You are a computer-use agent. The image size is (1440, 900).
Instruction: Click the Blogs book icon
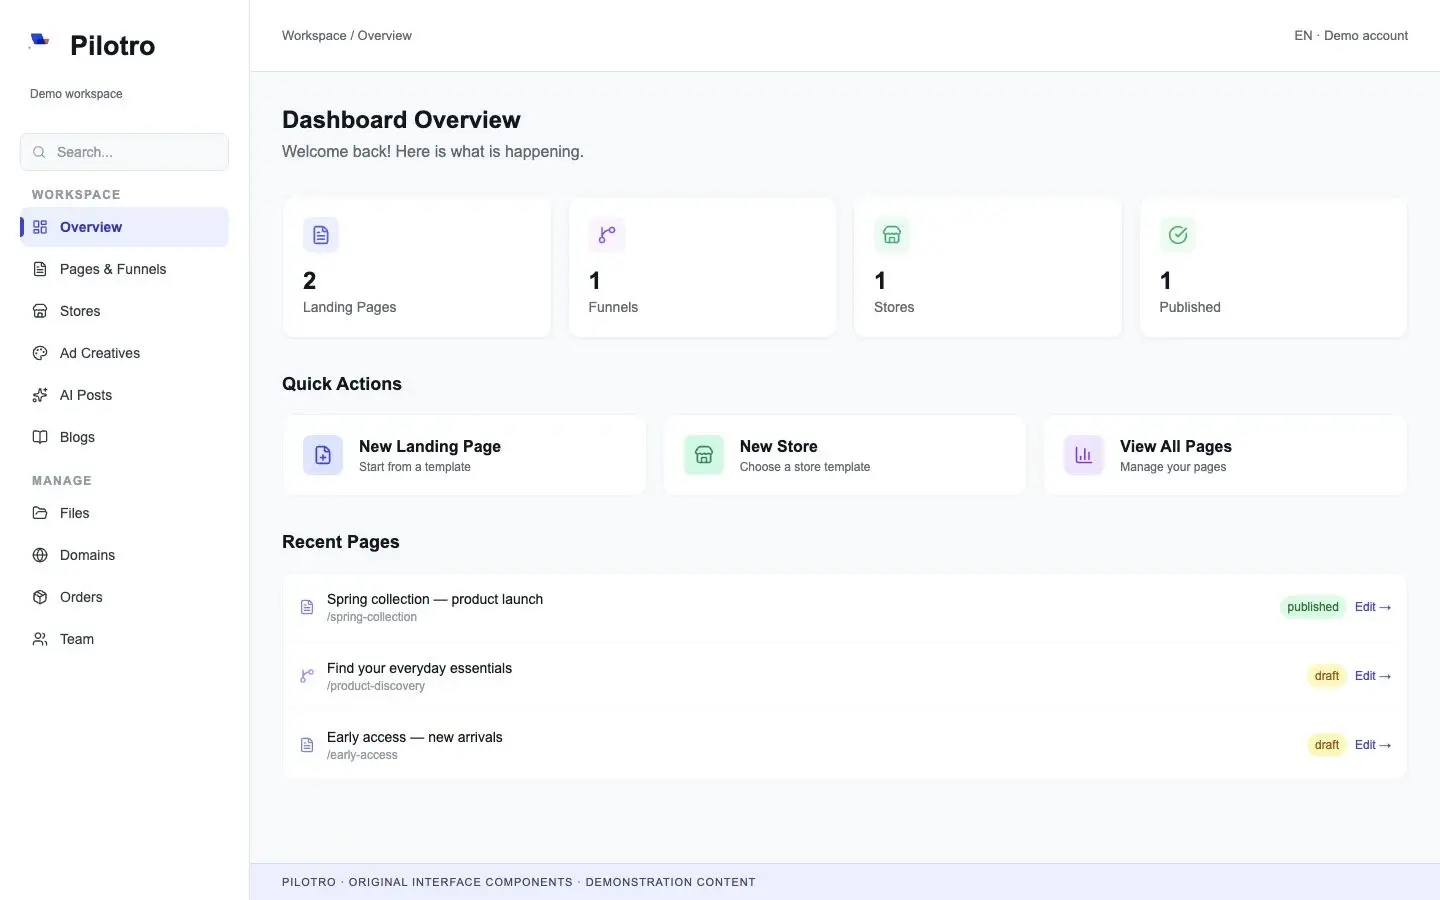[40, 437]
